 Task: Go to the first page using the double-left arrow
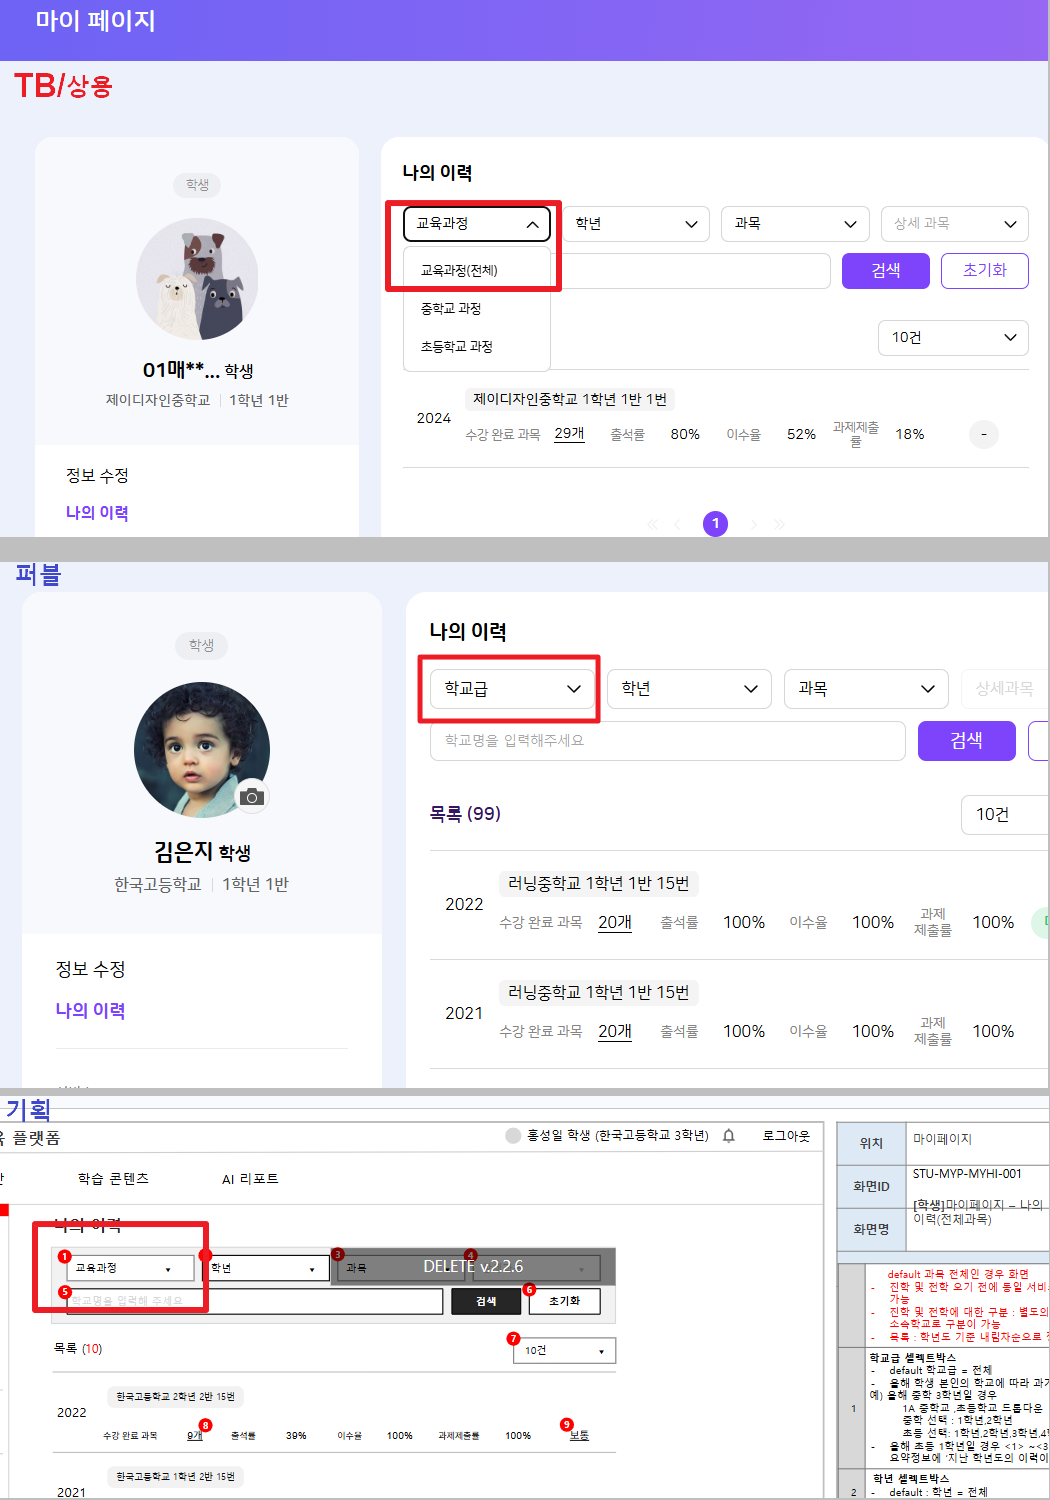(653, 524)
